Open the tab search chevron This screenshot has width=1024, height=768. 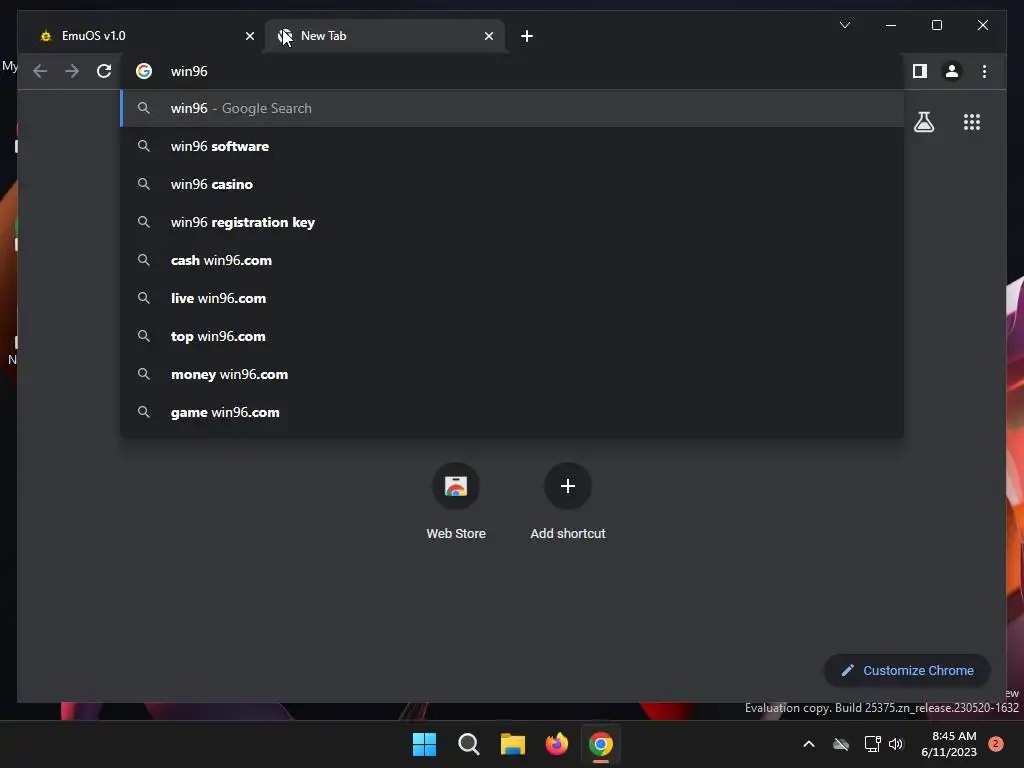844,25
